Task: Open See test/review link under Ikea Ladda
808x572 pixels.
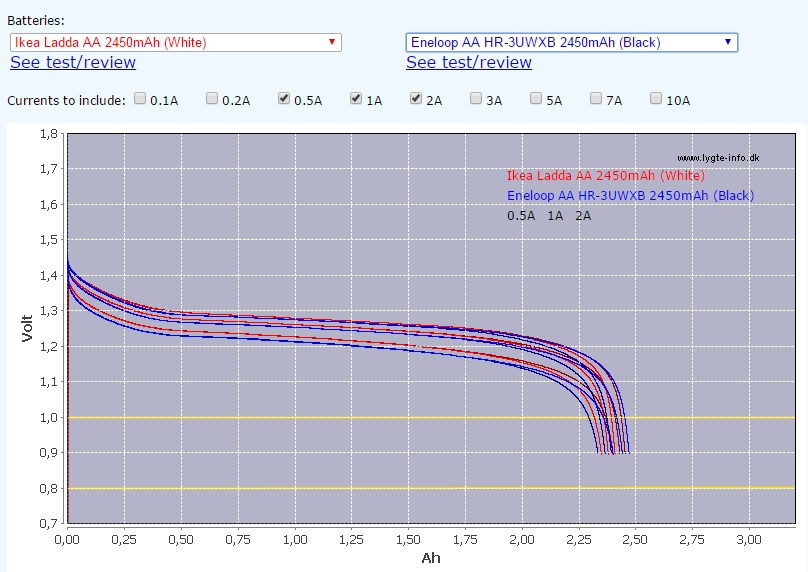Action: point(73,62)
